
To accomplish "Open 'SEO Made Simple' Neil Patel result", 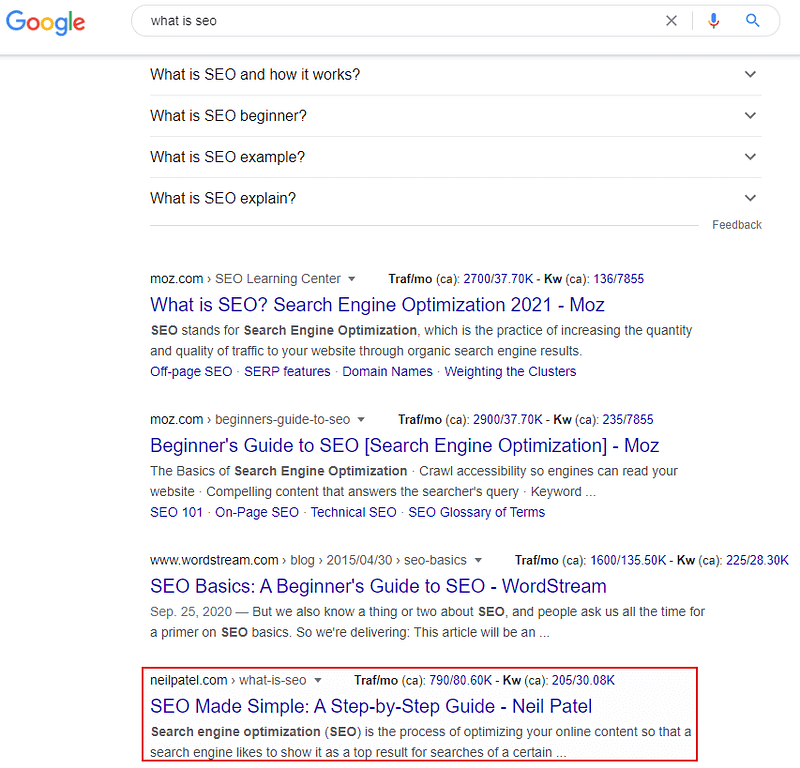I will pyautogui.click(x=371, y=706).
